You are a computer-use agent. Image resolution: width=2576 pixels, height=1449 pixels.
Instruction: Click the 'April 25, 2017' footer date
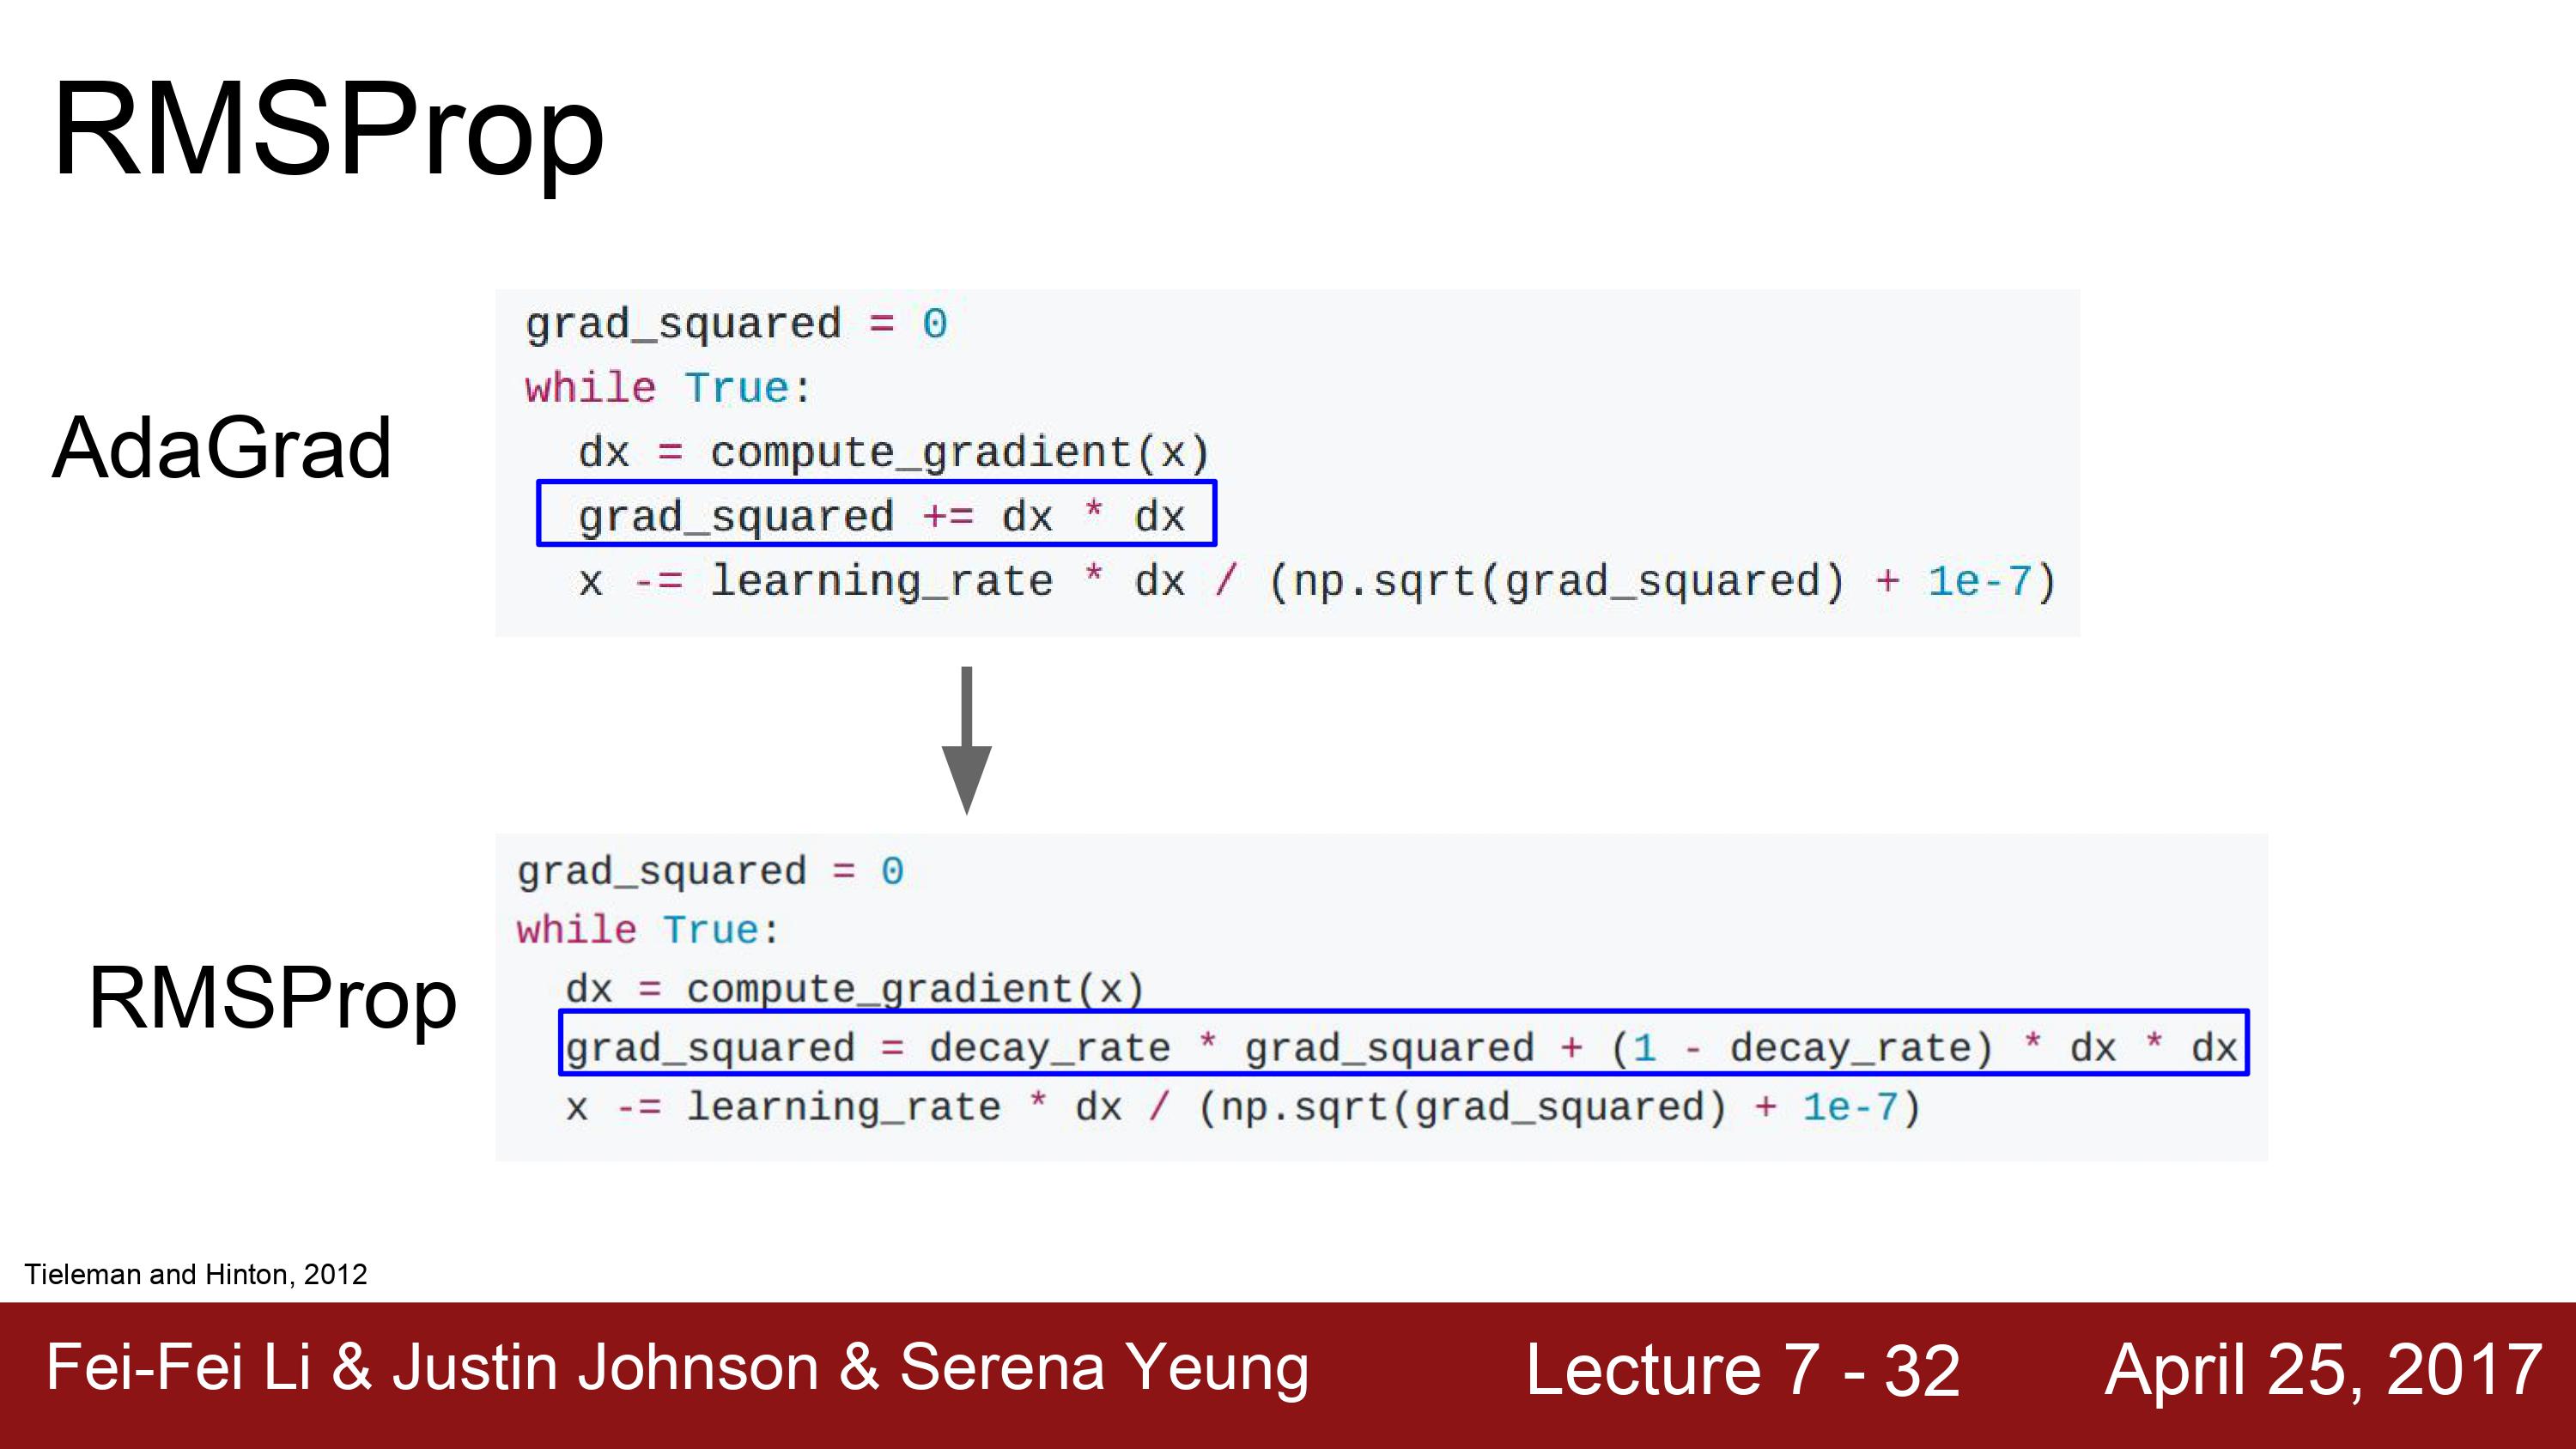2324,1370
